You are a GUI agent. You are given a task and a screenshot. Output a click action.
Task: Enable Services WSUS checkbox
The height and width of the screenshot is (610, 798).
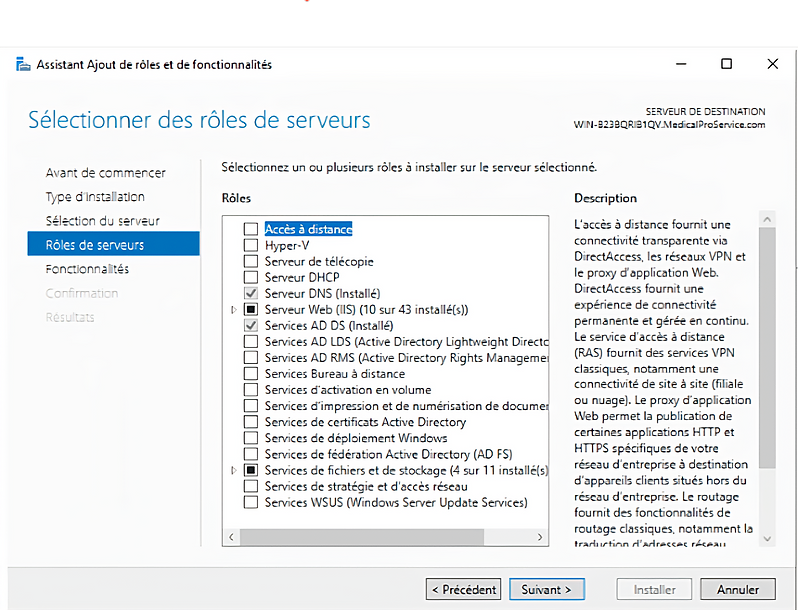tap(250, 502)
